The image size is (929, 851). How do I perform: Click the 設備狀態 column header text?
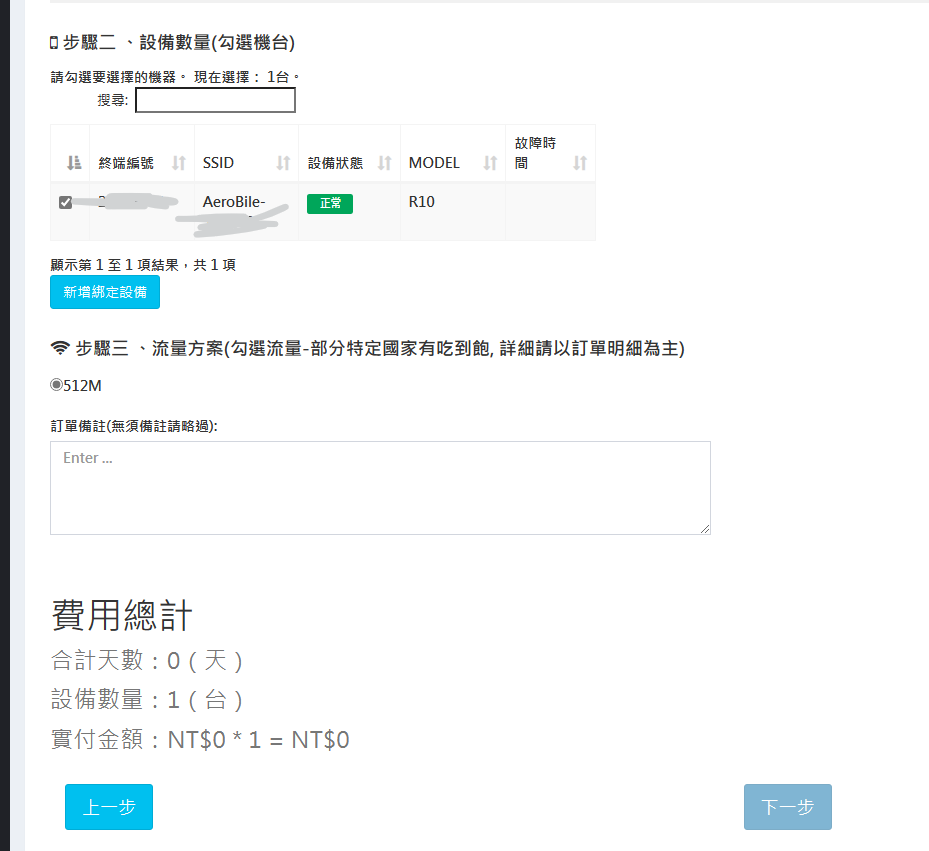tap(335, 163)
